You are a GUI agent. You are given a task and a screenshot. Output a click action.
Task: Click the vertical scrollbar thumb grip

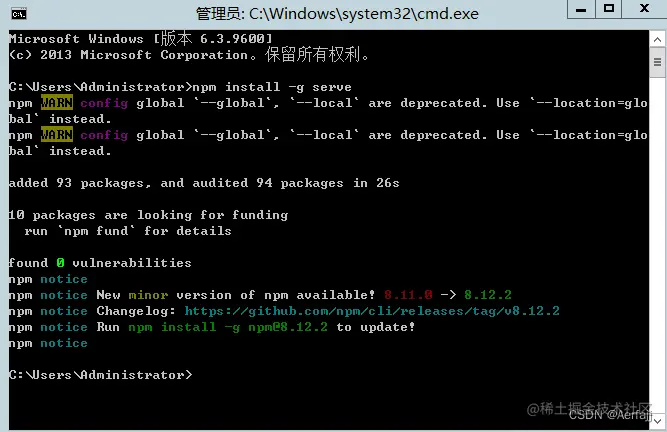[657, 63]
